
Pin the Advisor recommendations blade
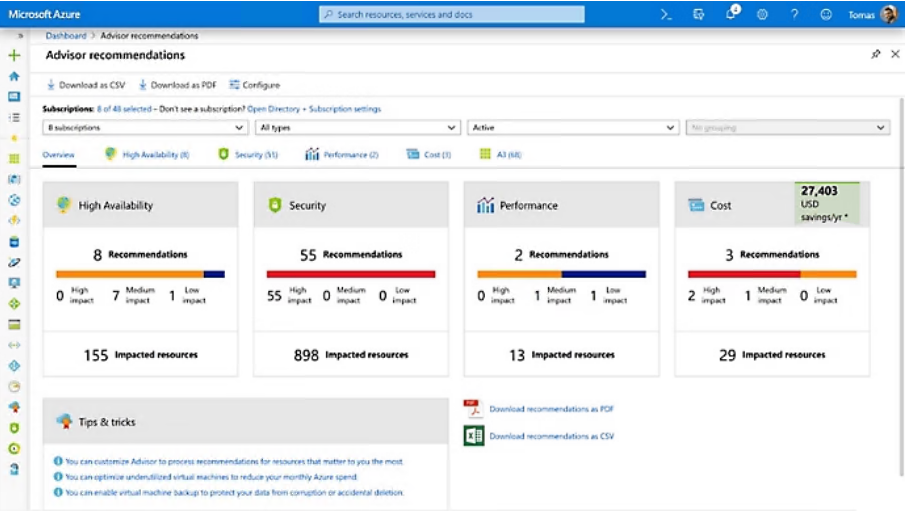(876, 55)
